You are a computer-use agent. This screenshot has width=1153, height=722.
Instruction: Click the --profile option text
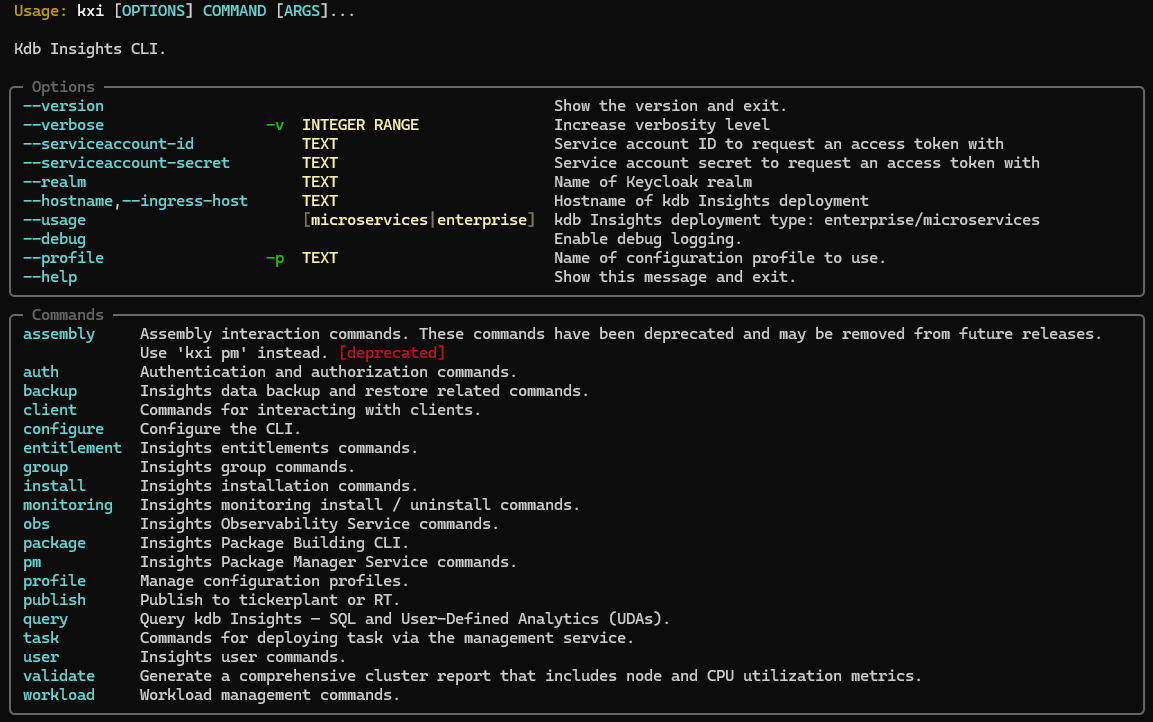tap(63, 259)
